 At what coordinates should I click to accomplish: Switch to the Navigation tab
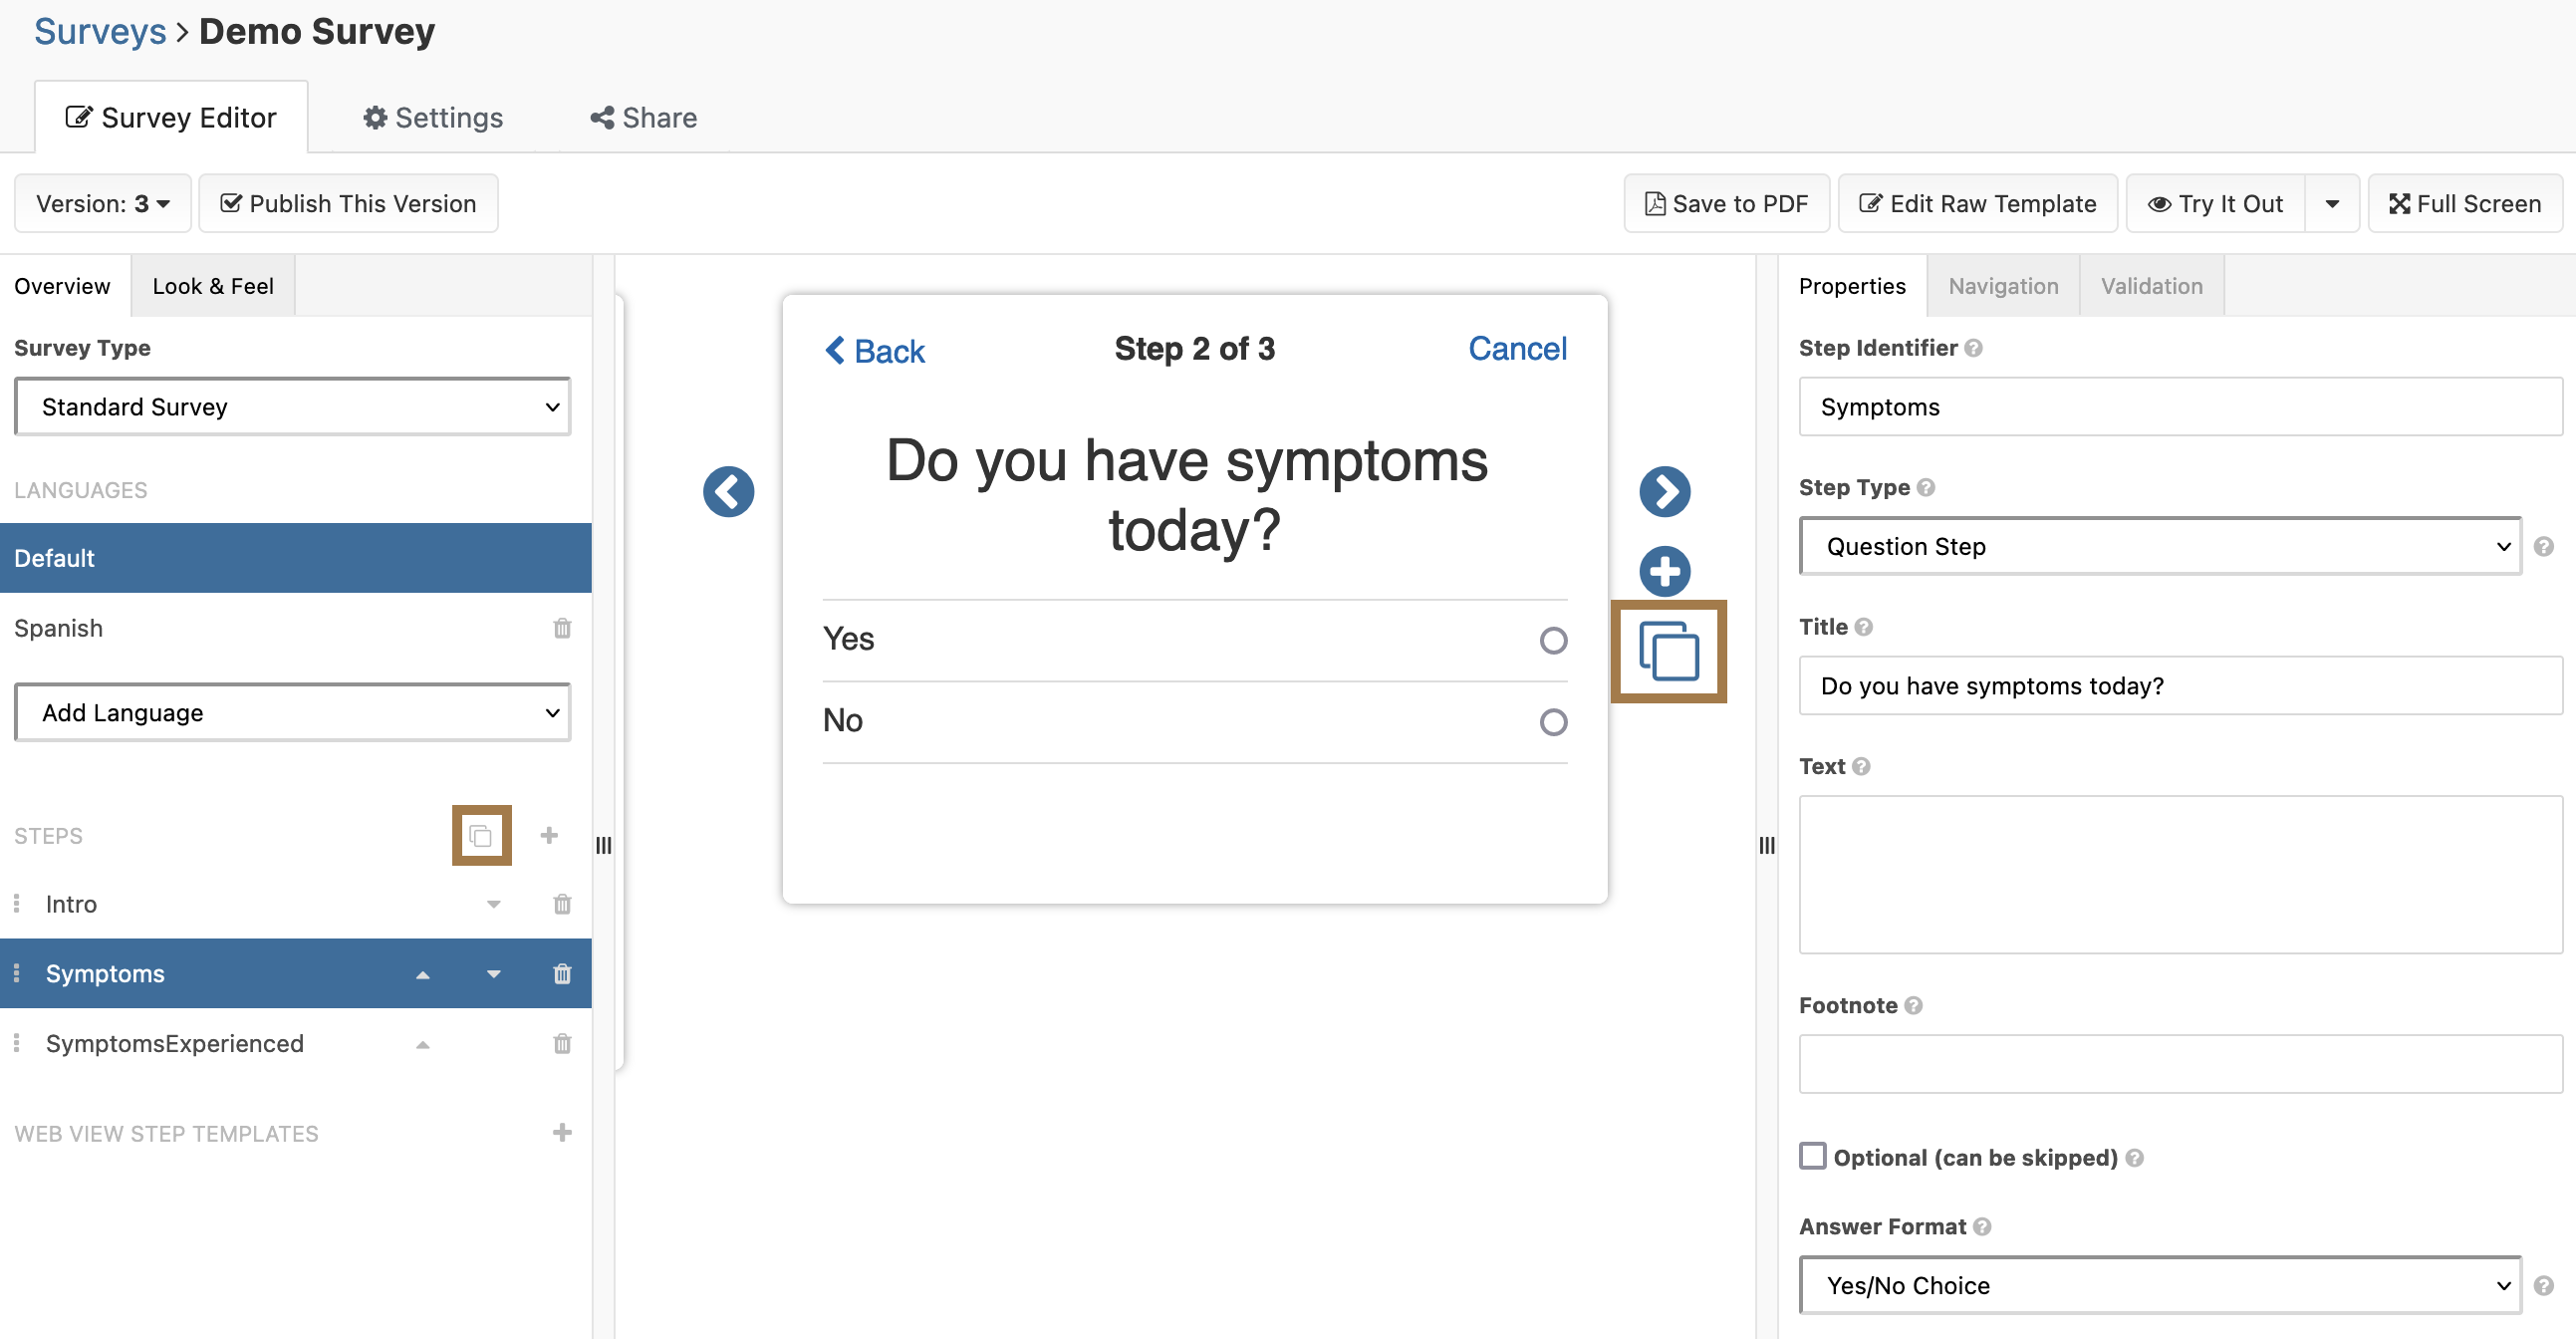coord(2003,286)
